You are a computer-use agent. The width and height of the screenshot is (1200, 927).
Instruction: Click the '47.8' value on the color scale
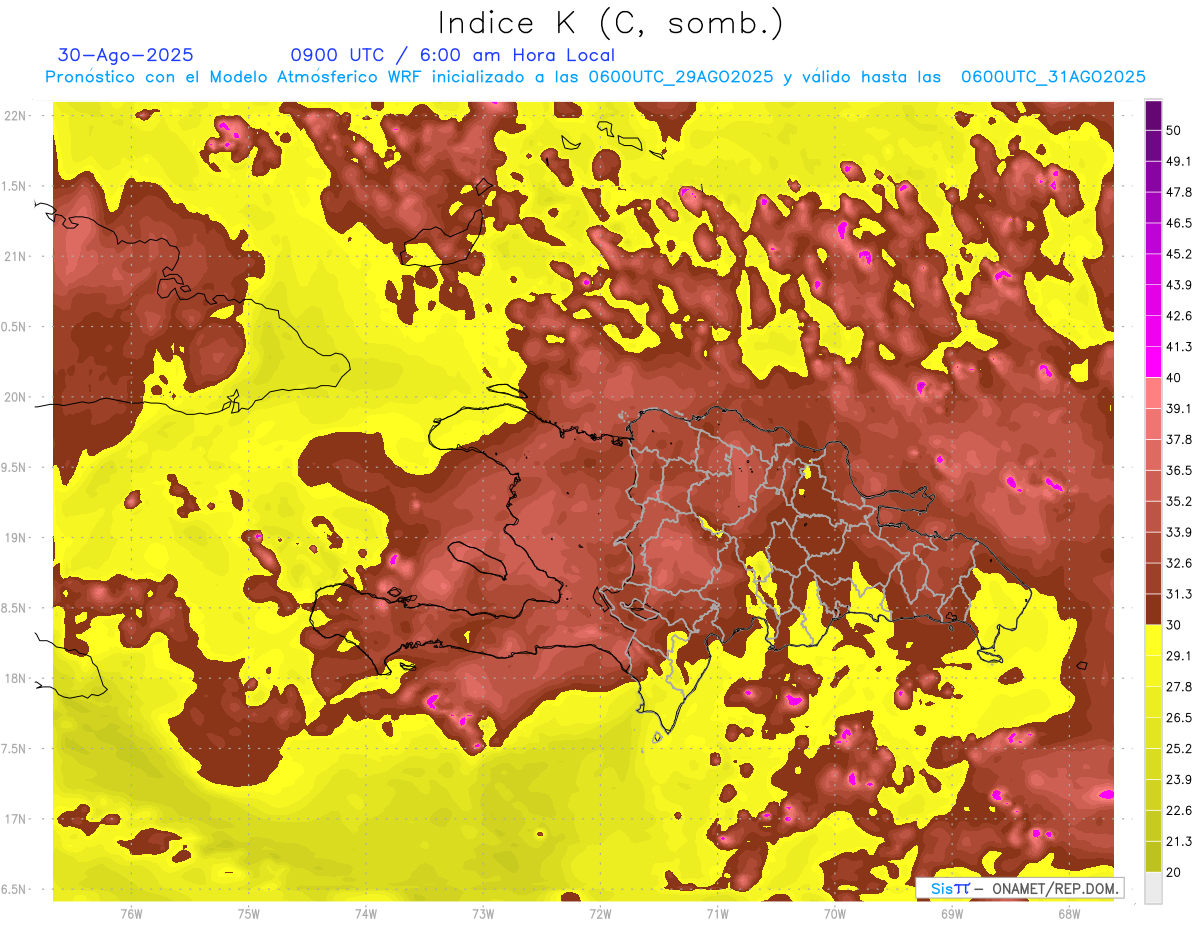[1179, 192]
